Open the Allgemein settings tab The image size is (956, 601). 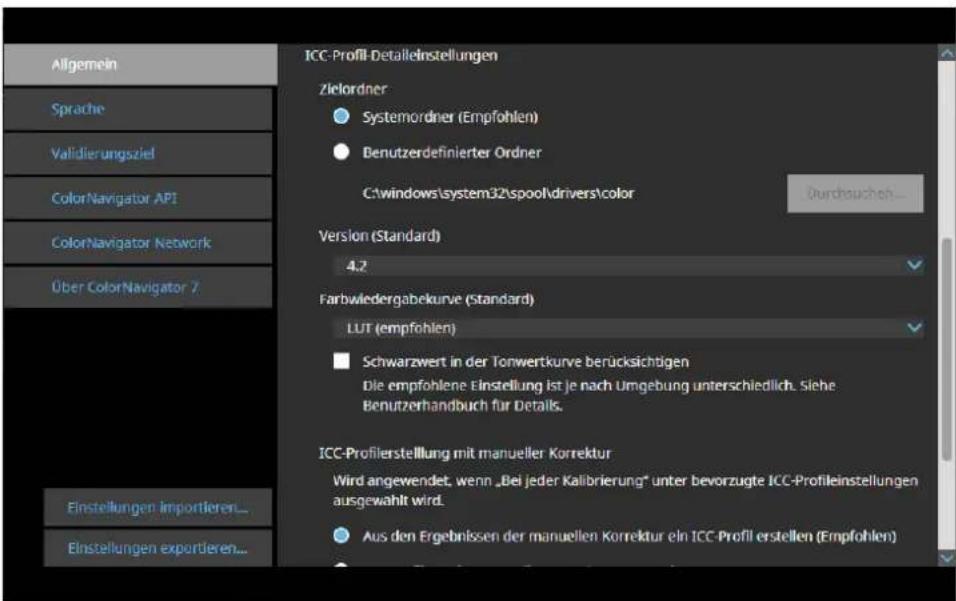point(140,64)
